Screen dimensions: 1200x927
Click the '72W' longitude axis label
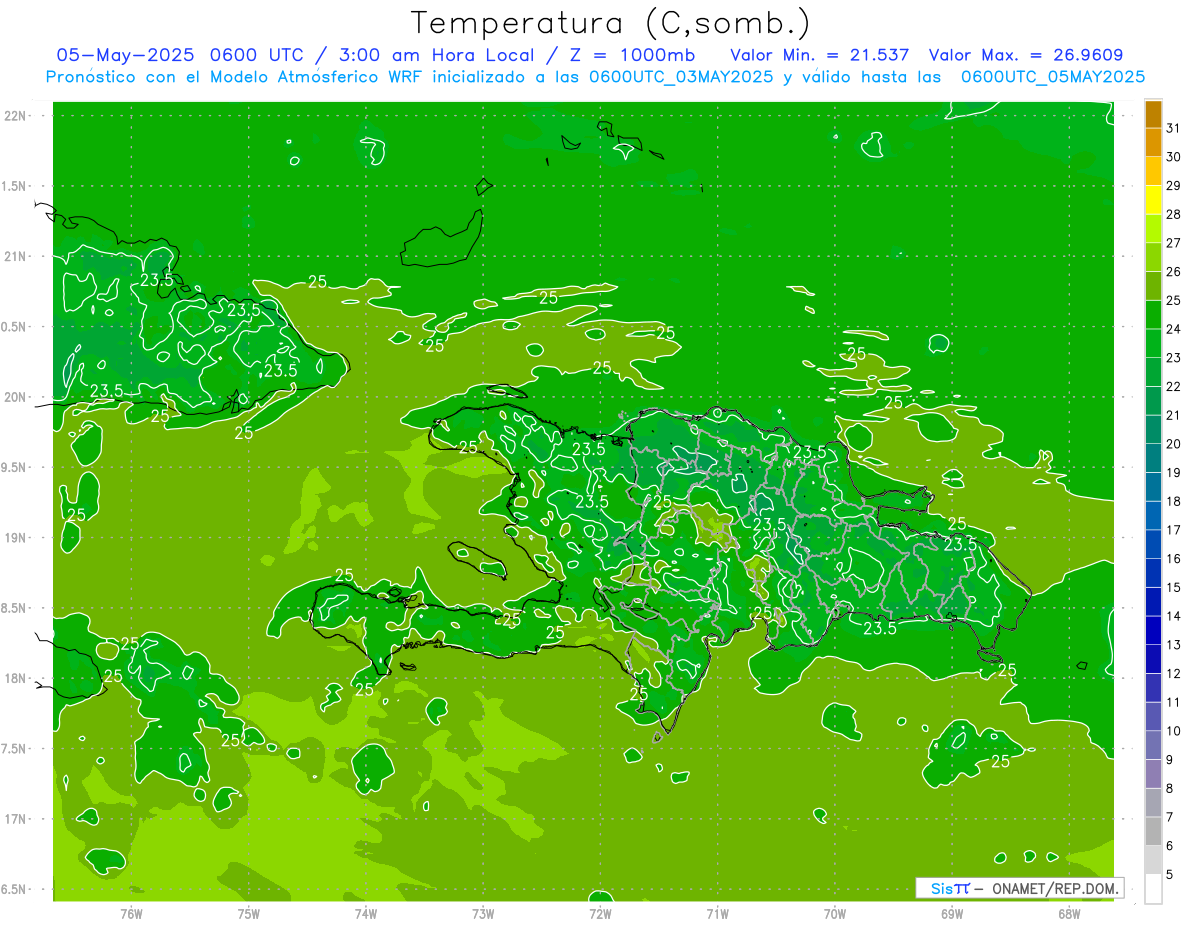coord(600,914)
